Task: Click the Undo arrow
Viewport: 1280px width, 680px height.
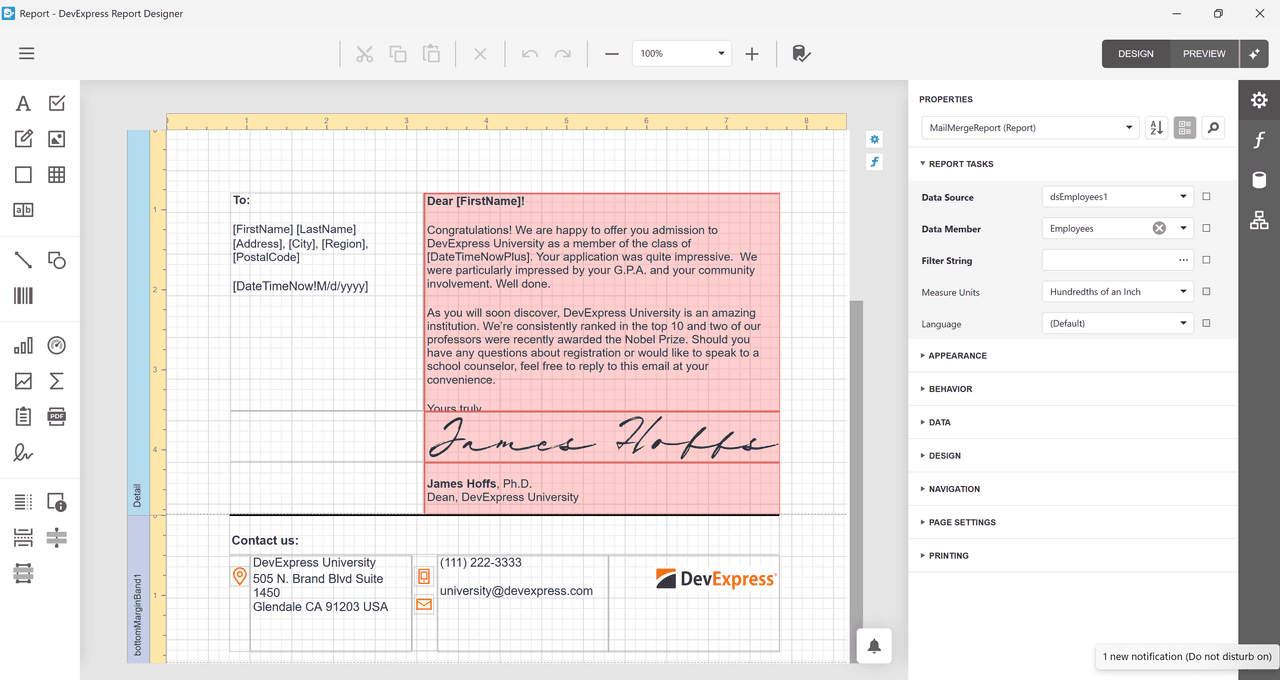Action: click(530, 54)
